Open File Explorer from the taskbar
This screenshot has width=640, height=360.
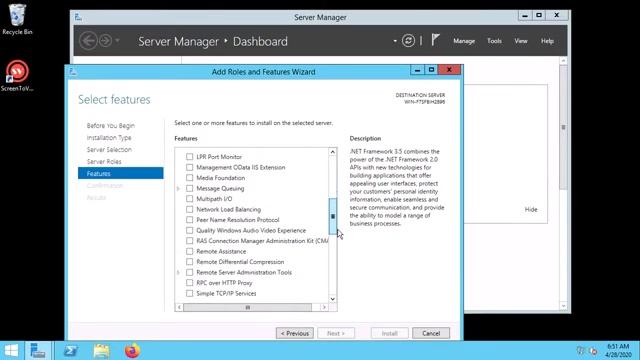click(101, 351)
